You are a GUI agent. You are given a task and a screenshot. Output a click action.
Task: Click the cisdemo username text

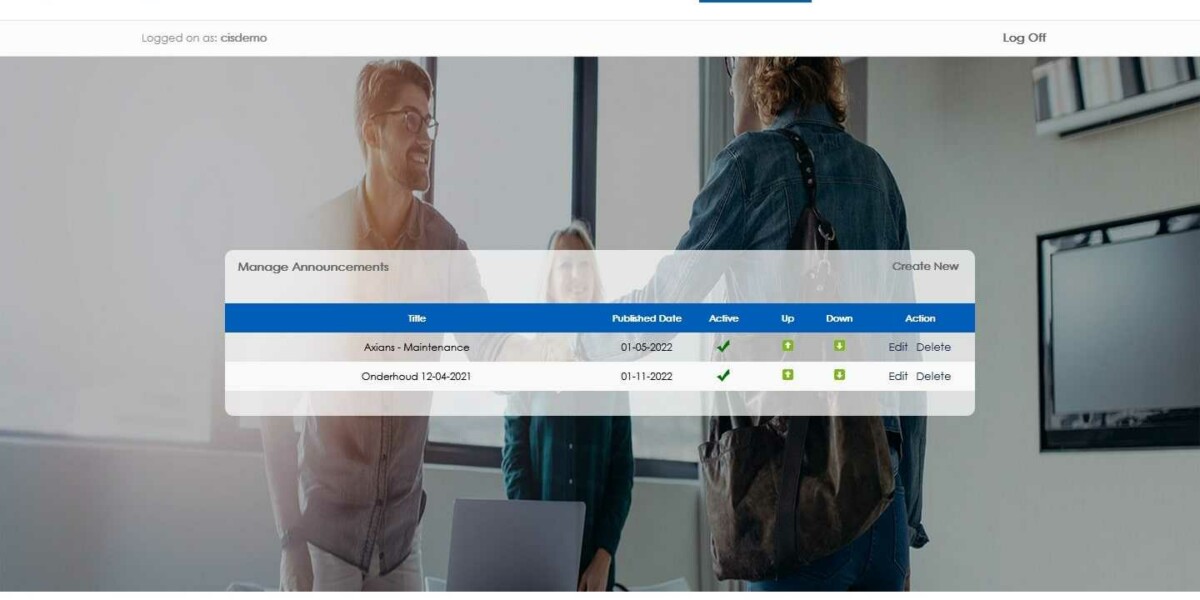point(244,38)
